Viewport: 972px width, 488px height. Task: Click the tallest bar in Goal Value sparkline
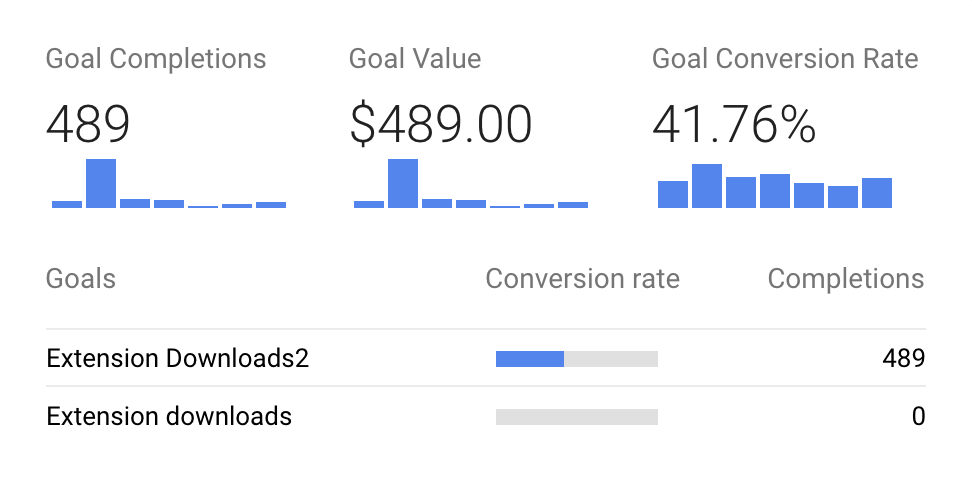click(403, 184)
